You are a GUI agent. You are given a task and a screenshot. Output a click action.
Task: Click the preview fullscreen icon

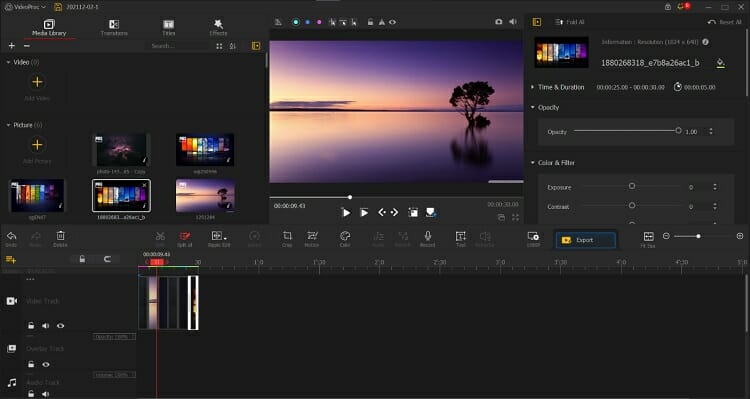click(x=515, y=217)
